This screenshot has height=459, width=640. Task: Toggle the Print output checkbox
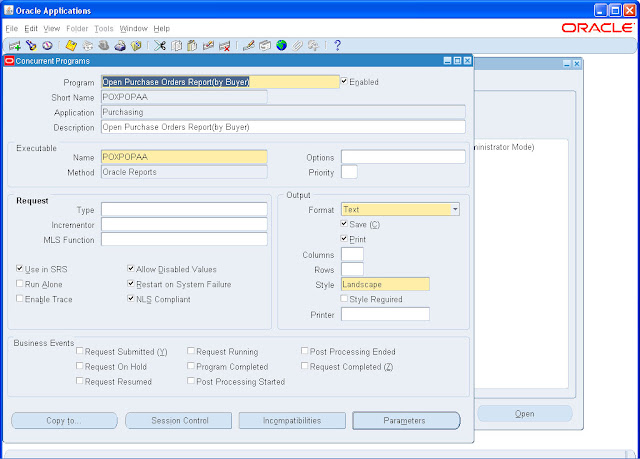pyautogui.click(x=344, y=239)
